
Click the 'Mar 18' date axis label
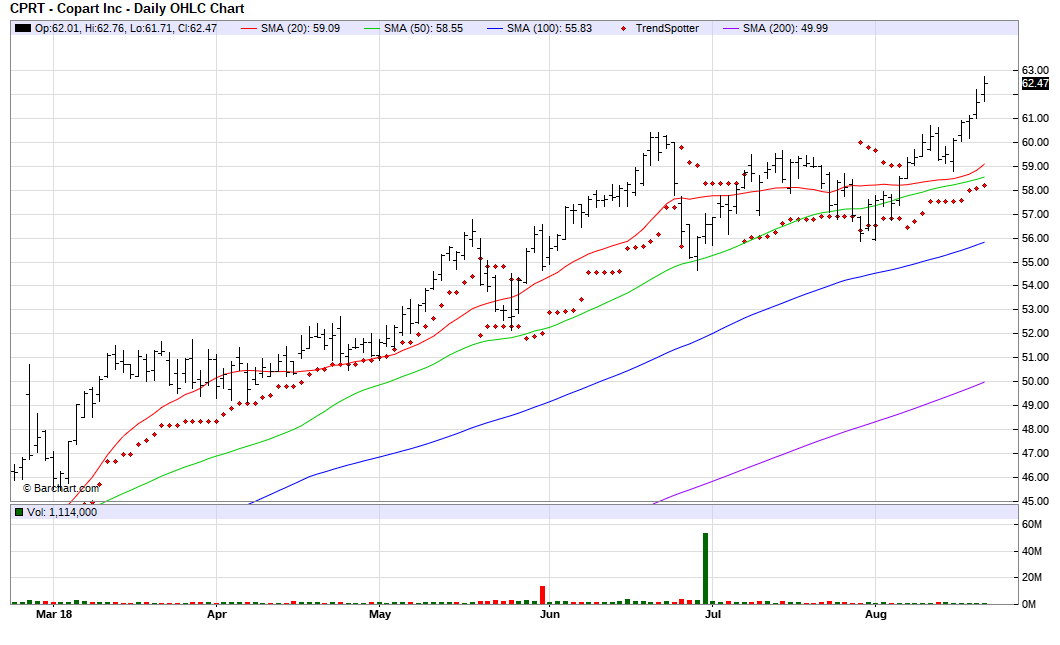point(54,614)
